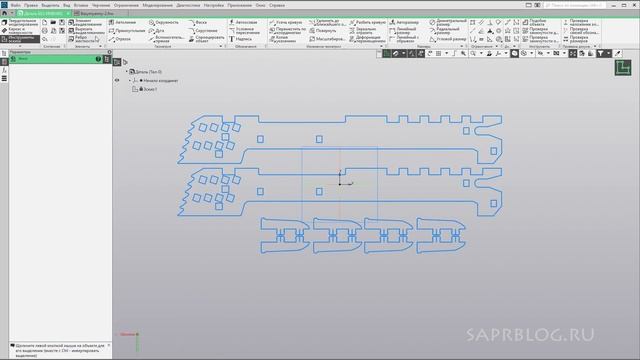Open the Вид menu

coord(67,5)
